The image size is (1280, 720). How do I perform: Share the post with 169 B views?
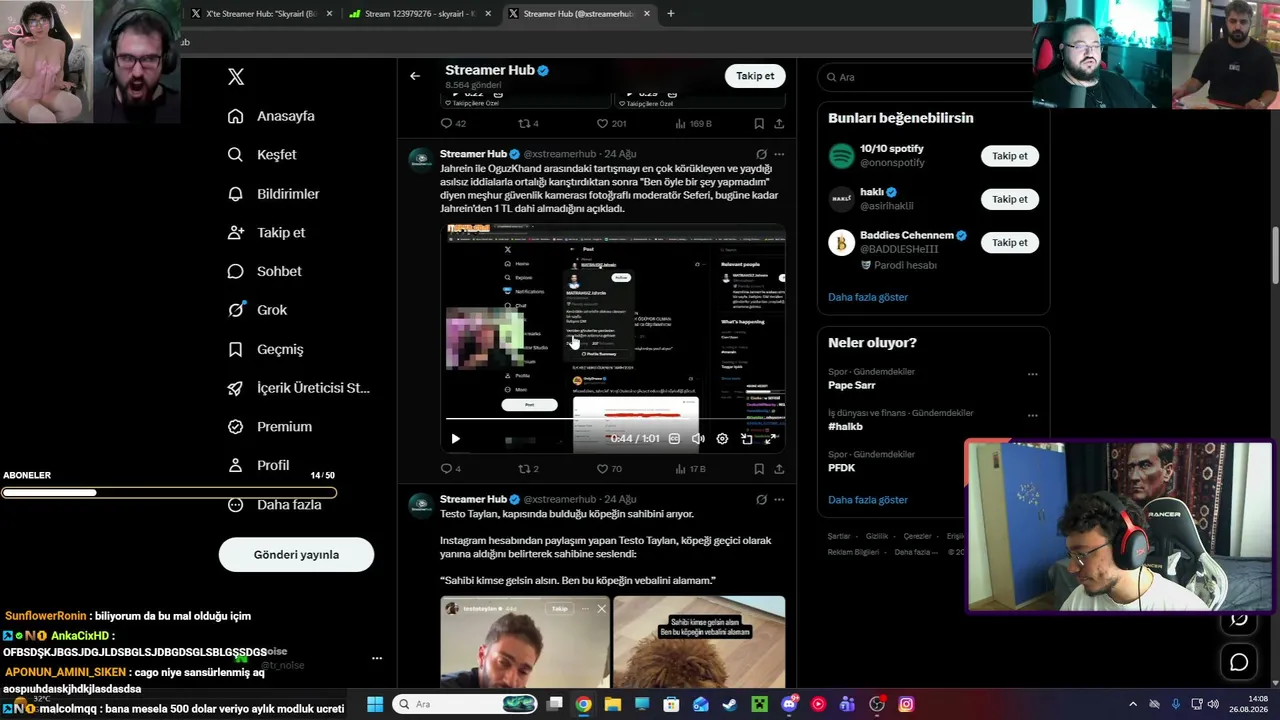779,124
